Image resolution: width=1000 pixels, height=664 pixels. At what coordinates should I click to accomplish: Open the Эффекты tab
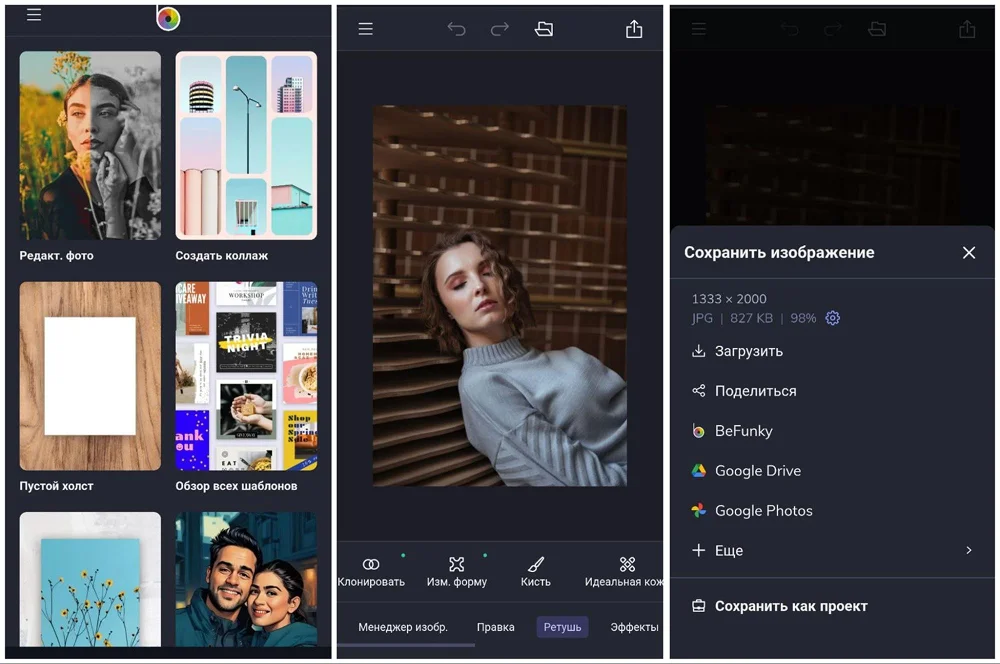coord(634,627)
